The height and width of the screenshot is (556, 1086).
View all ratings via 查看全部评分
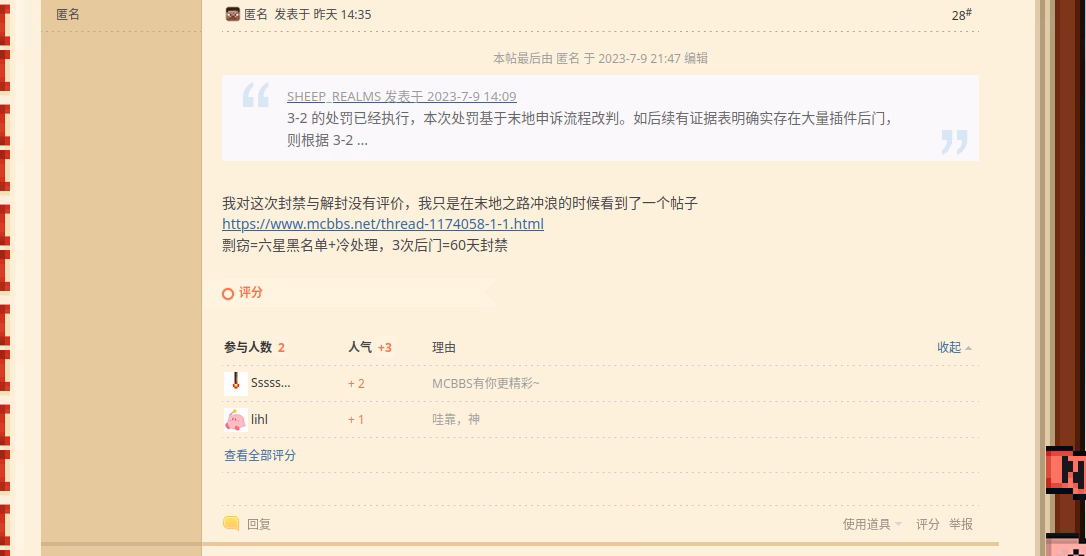pyautogui.click(x=260, y=455)
